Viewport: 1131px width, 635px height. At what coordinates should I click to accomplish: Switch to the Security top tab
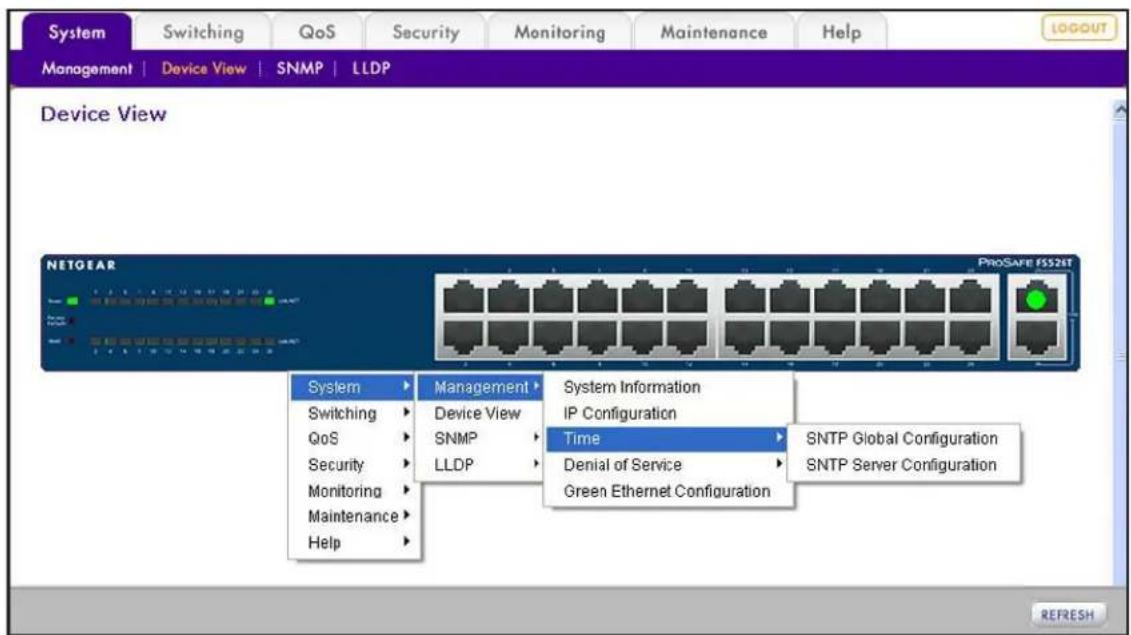coord(426,32)
